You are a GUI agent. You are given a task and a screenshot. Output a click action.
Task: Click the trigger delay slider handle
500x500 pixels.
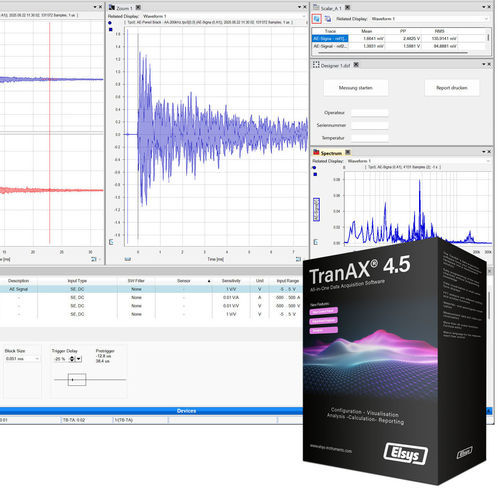[x=77, y=380]
